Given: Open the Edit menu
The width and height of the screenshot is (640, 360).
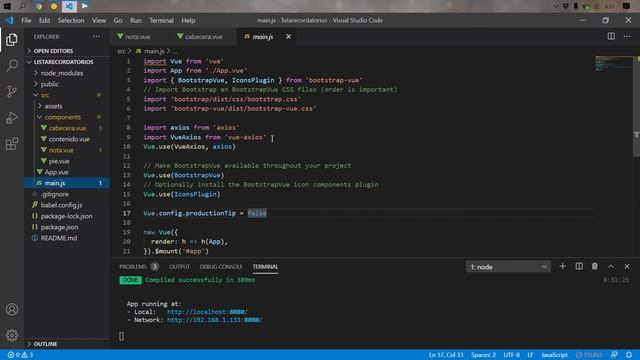Looking at the screenshot, I should (x=44, y=20).
